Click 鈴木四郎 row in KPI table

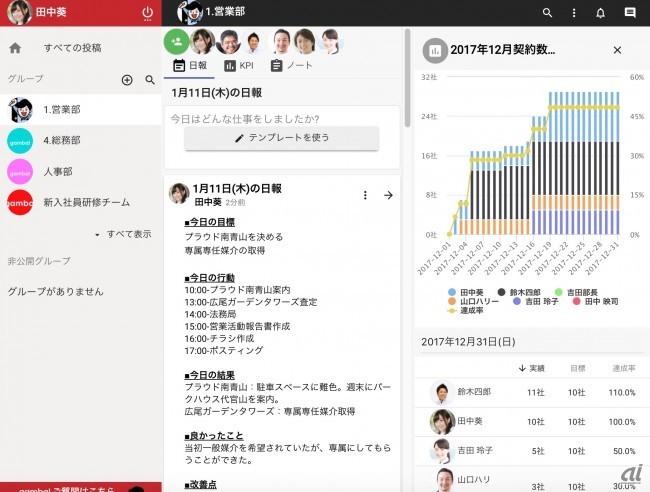point(532,393)
